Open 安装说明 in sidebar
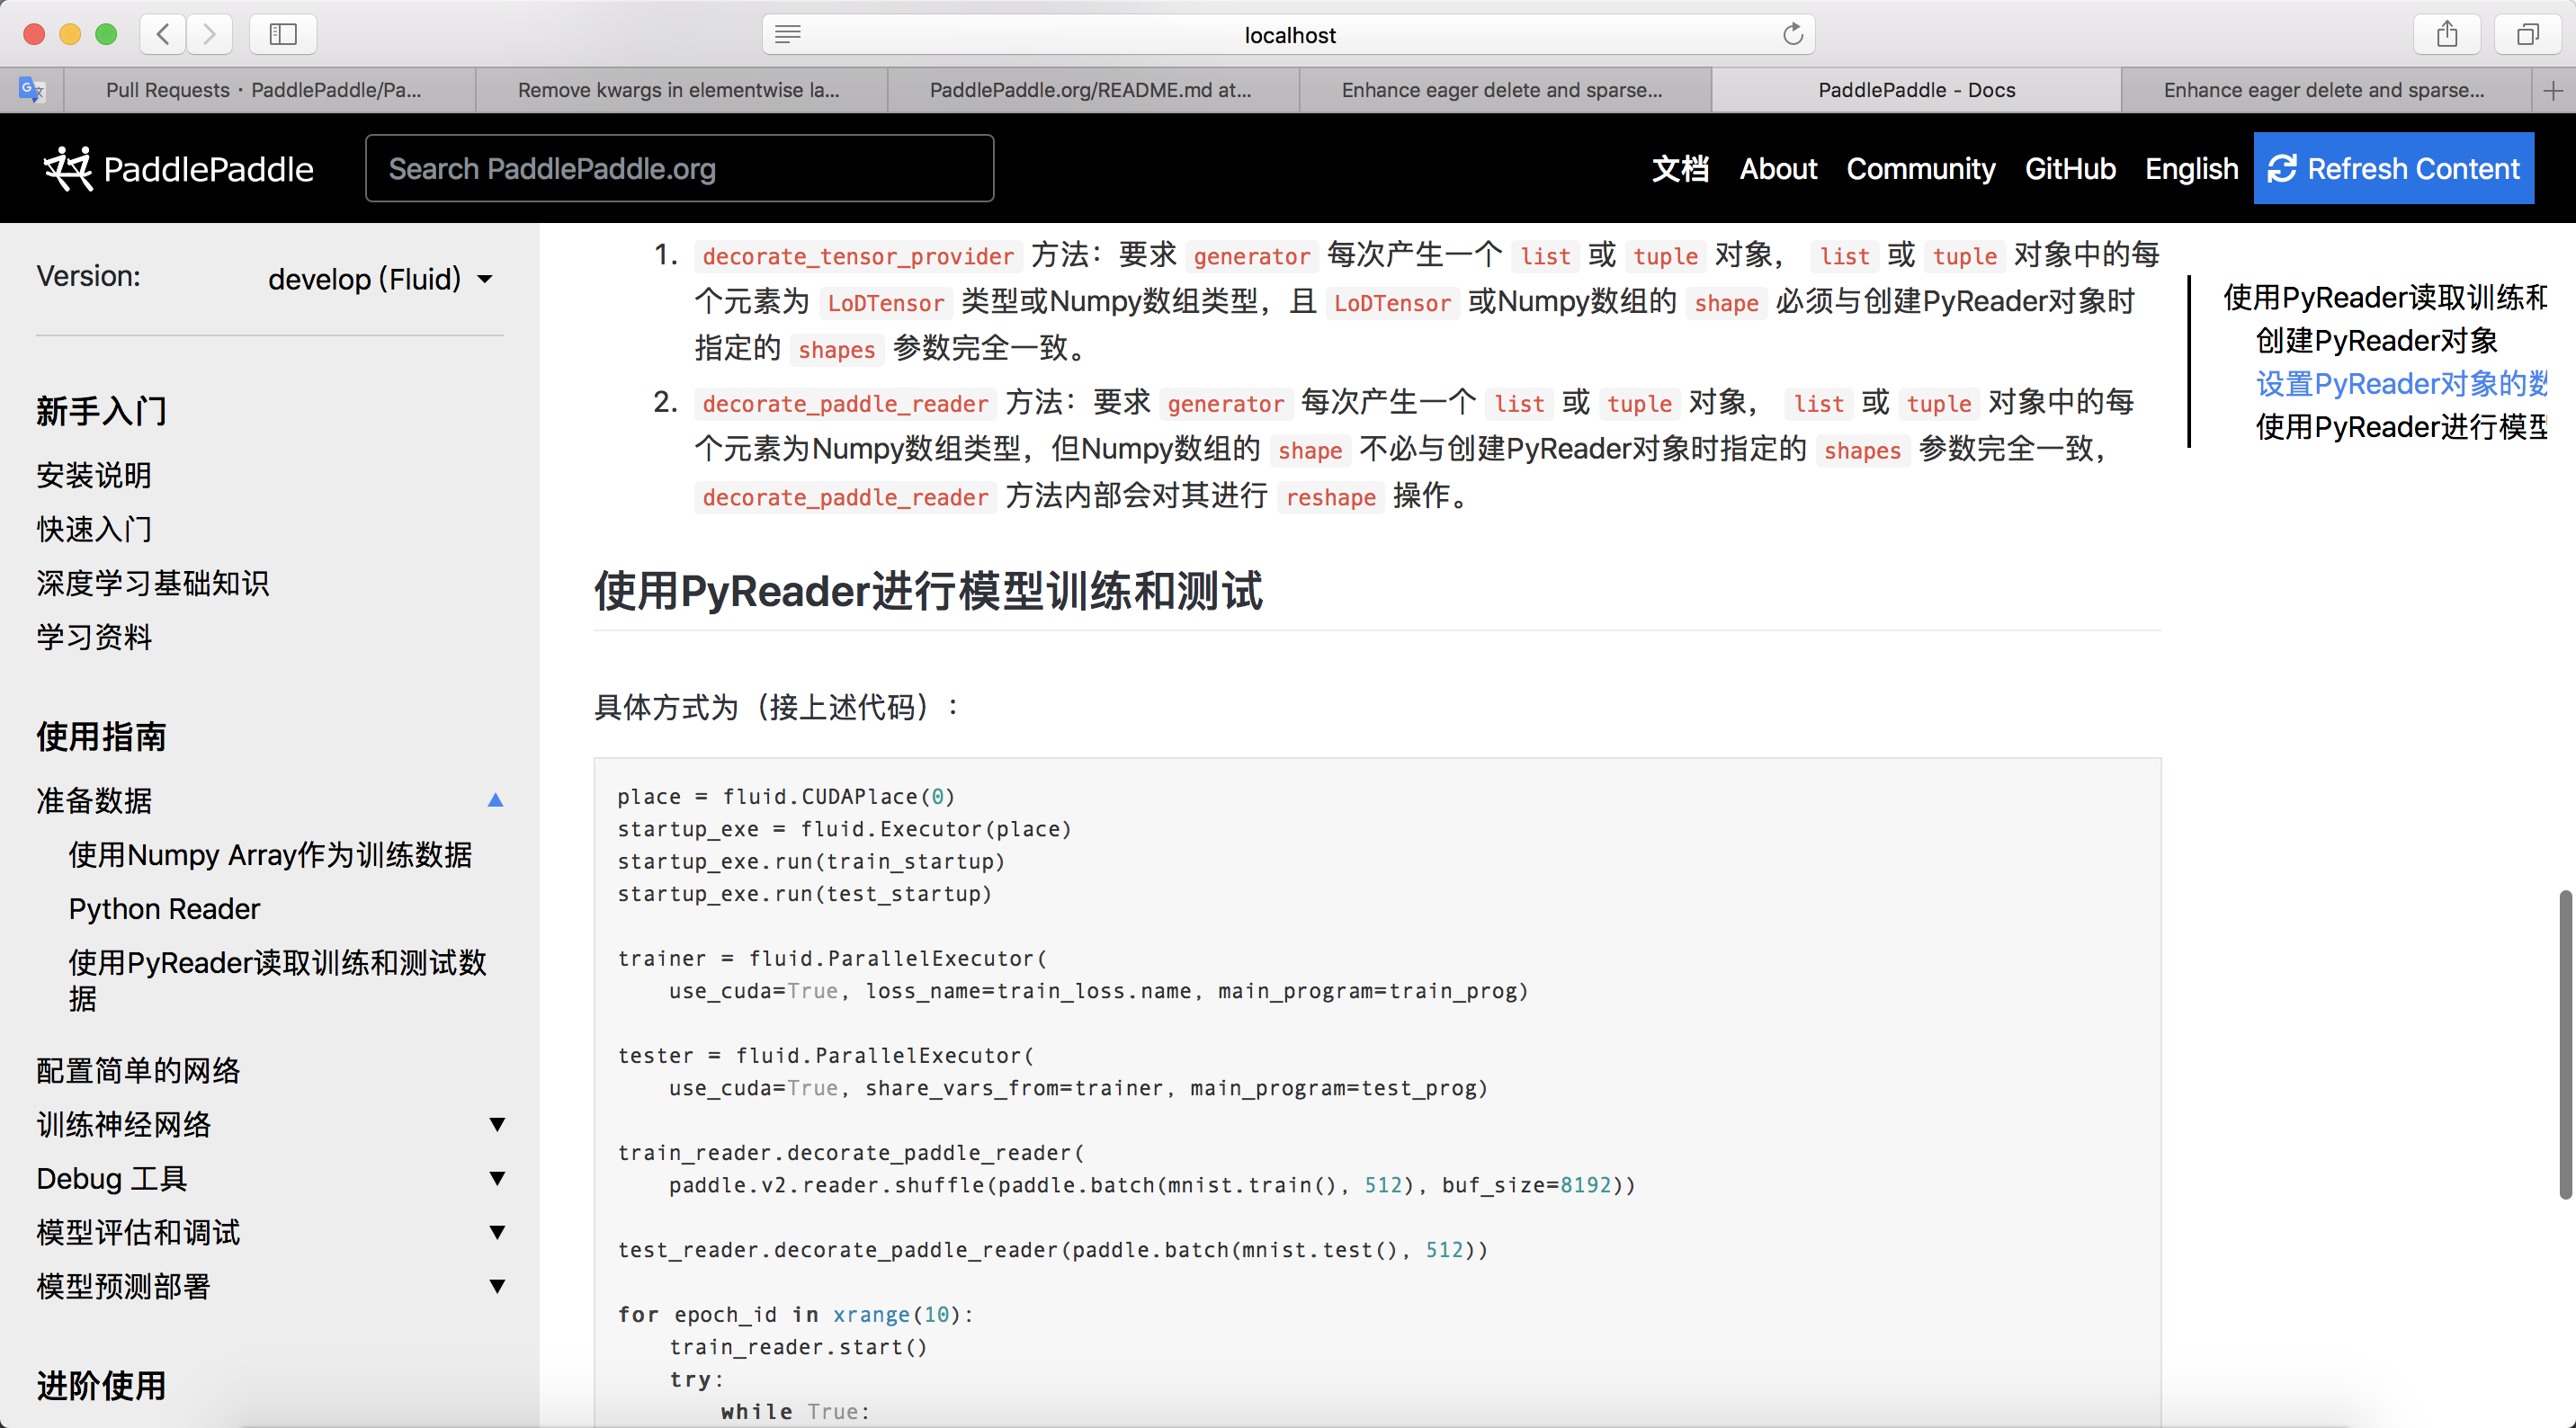Image resolution: width=2576 pixels, height=1428 pixels. [x=93, y=475]
